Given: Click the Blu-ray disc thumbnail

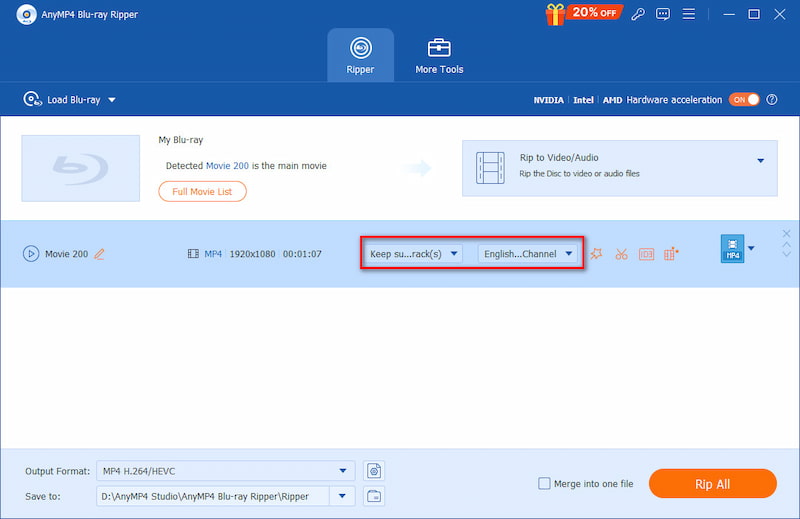Looking at the screenshot, I should pos(81,168).
